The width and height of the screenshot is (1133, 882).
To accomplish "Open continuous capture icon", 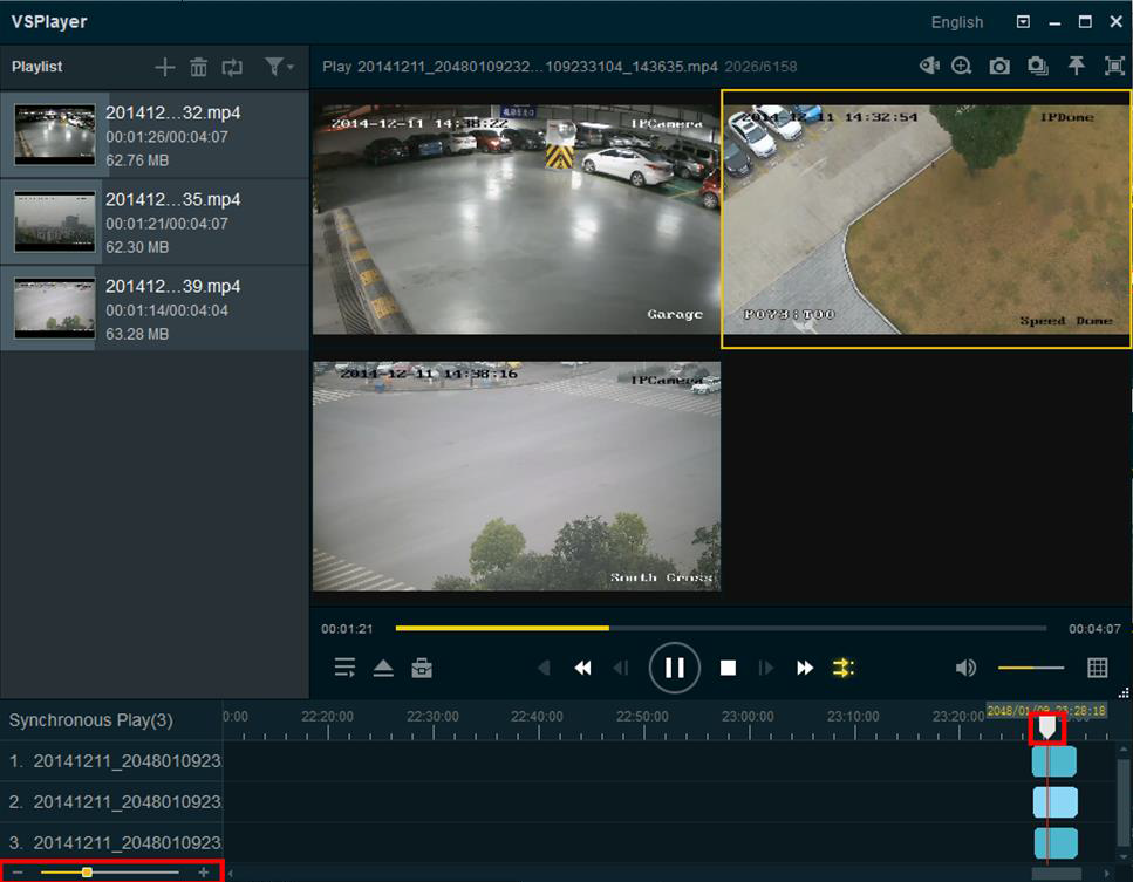I will (x=1038, y=65).
